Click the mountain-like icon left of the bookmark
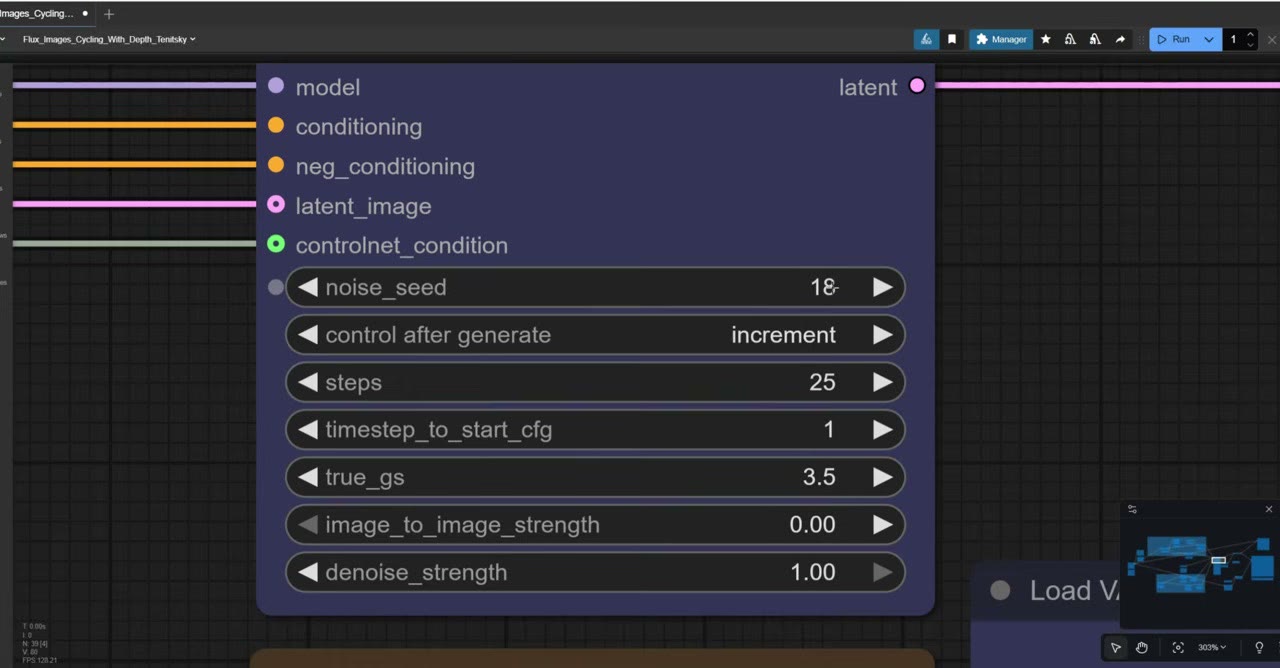This screenshot has width=1280, height=668. [x=926, y=39]
